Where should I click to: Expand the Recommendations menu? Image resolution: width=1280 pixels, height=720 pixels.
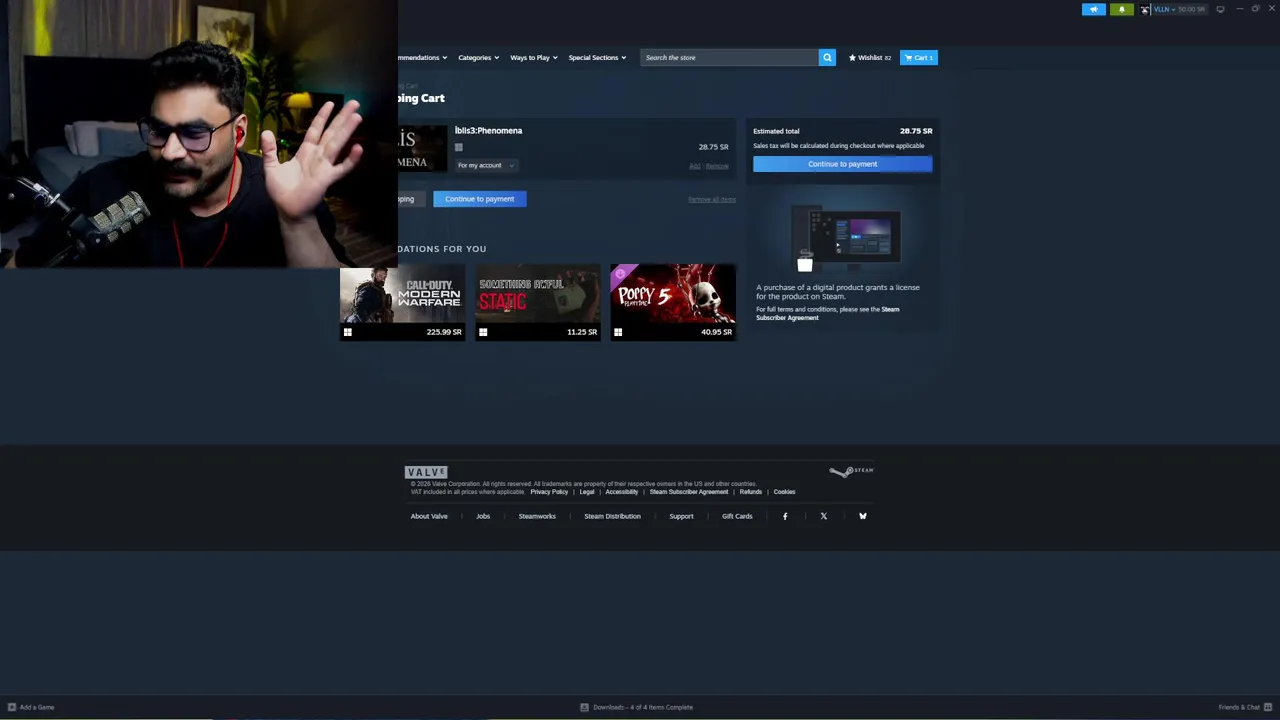422,57
